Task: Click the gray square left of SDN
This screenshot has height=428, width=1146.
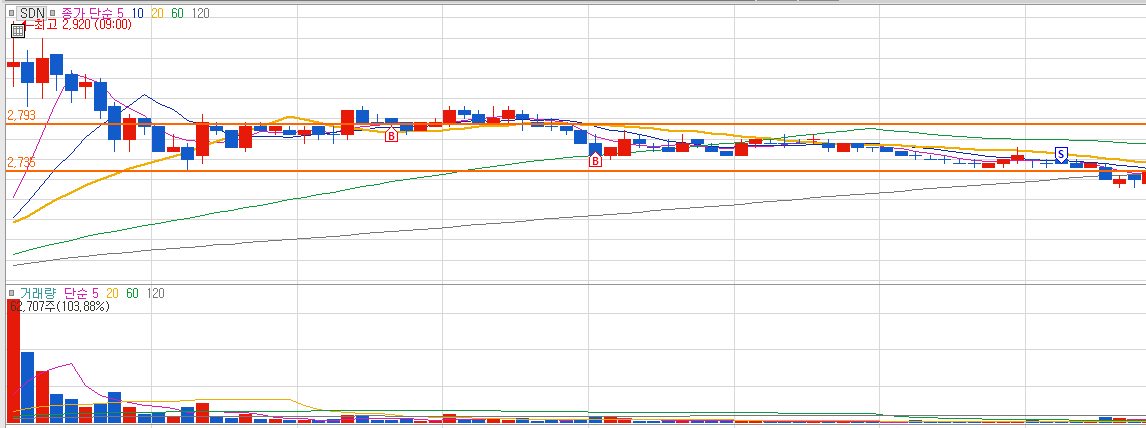Action: pyautogui.click(x=11, y=12)
